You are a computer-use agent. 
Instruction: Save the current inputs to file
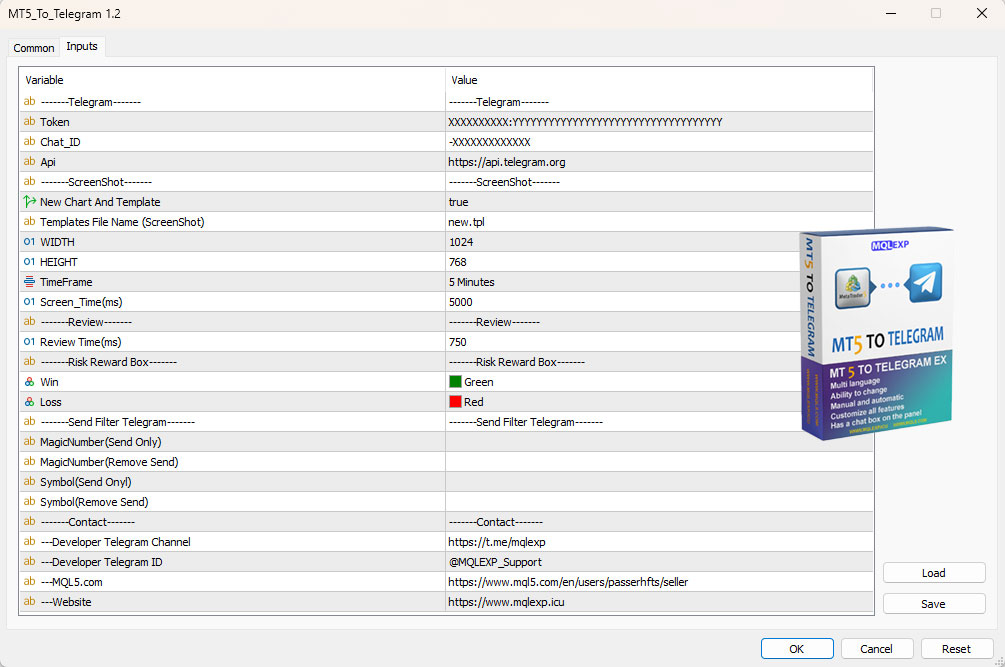click(x=934, y=604)
